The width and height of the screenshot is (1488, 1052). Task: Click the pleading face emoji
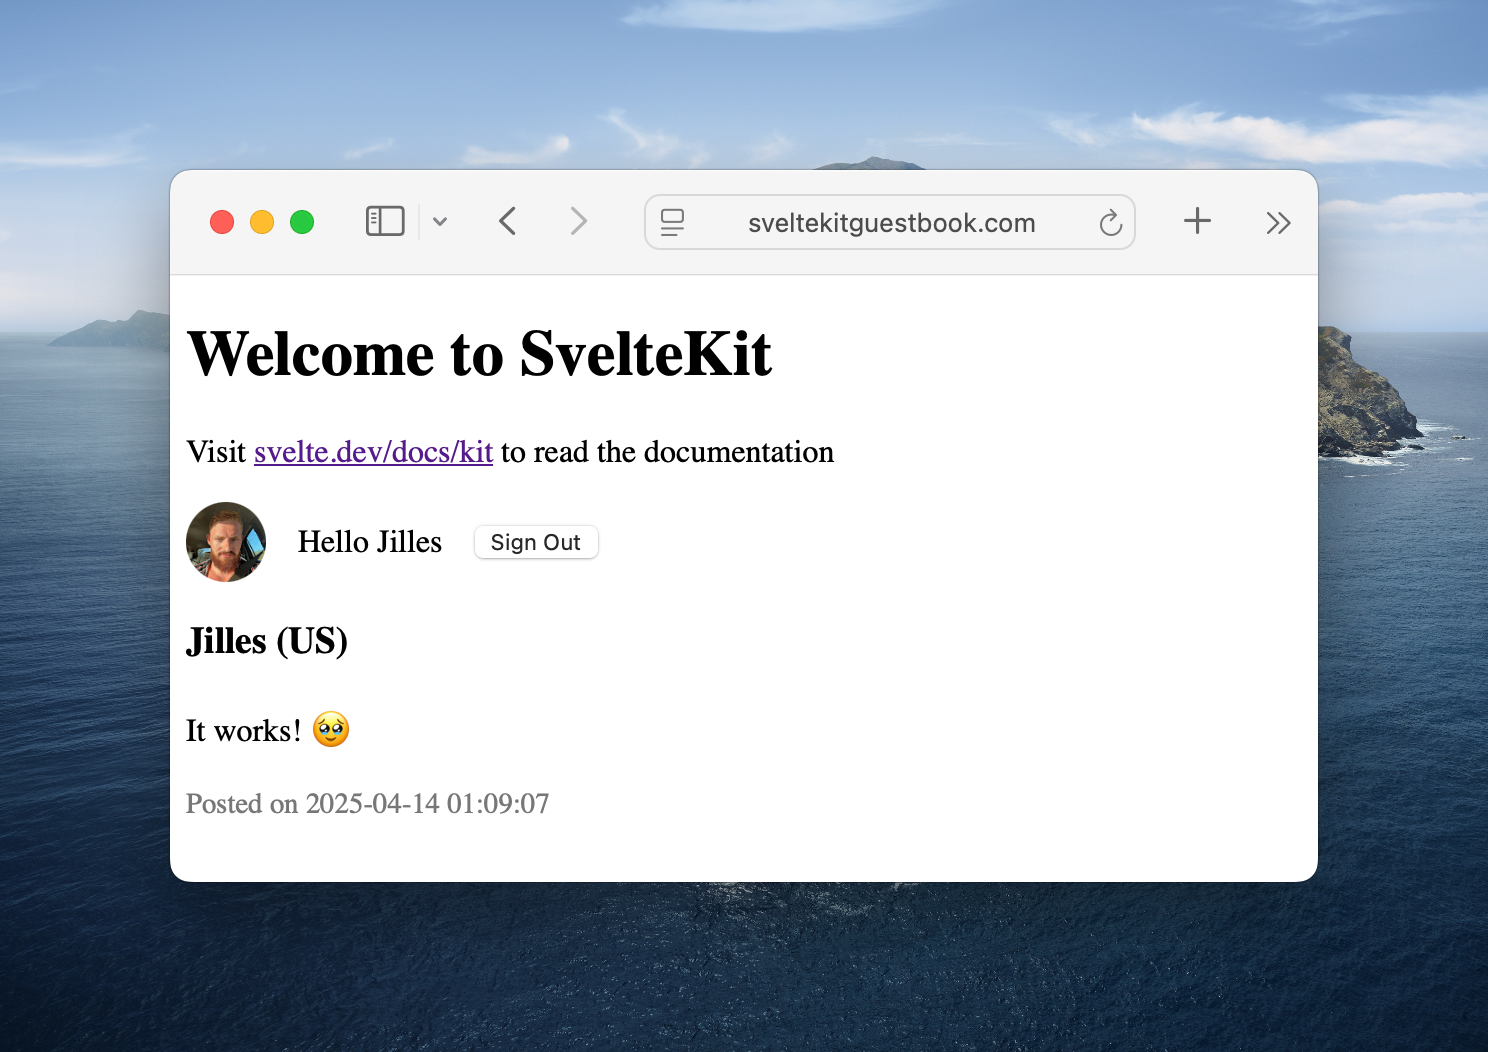tap(330, 729)
